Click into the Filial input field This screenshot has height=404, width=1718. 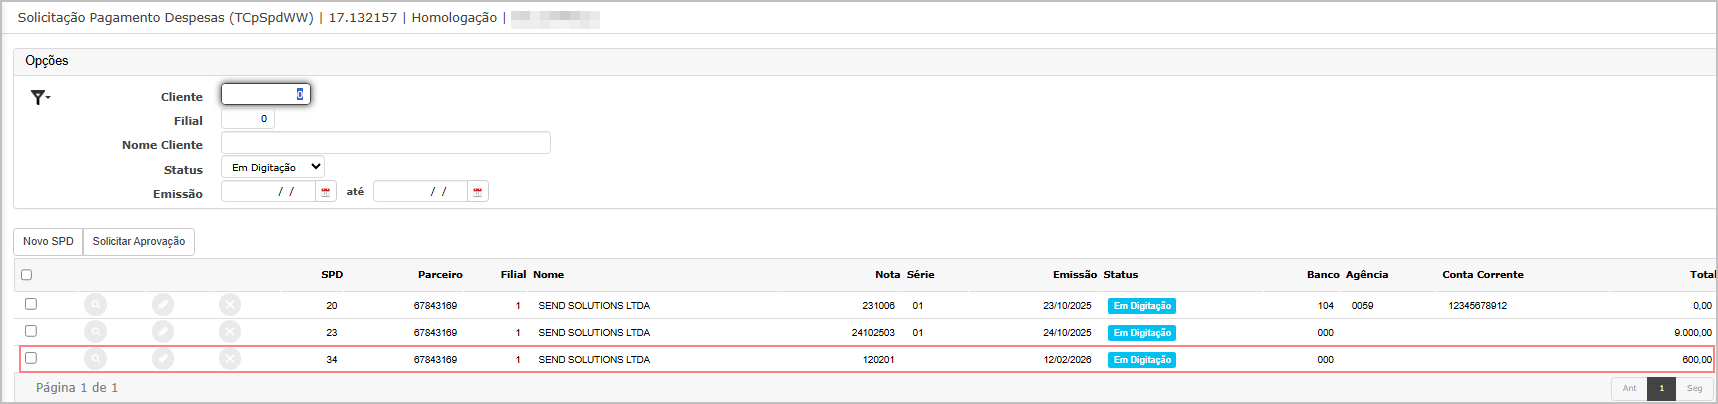[247, 119]
